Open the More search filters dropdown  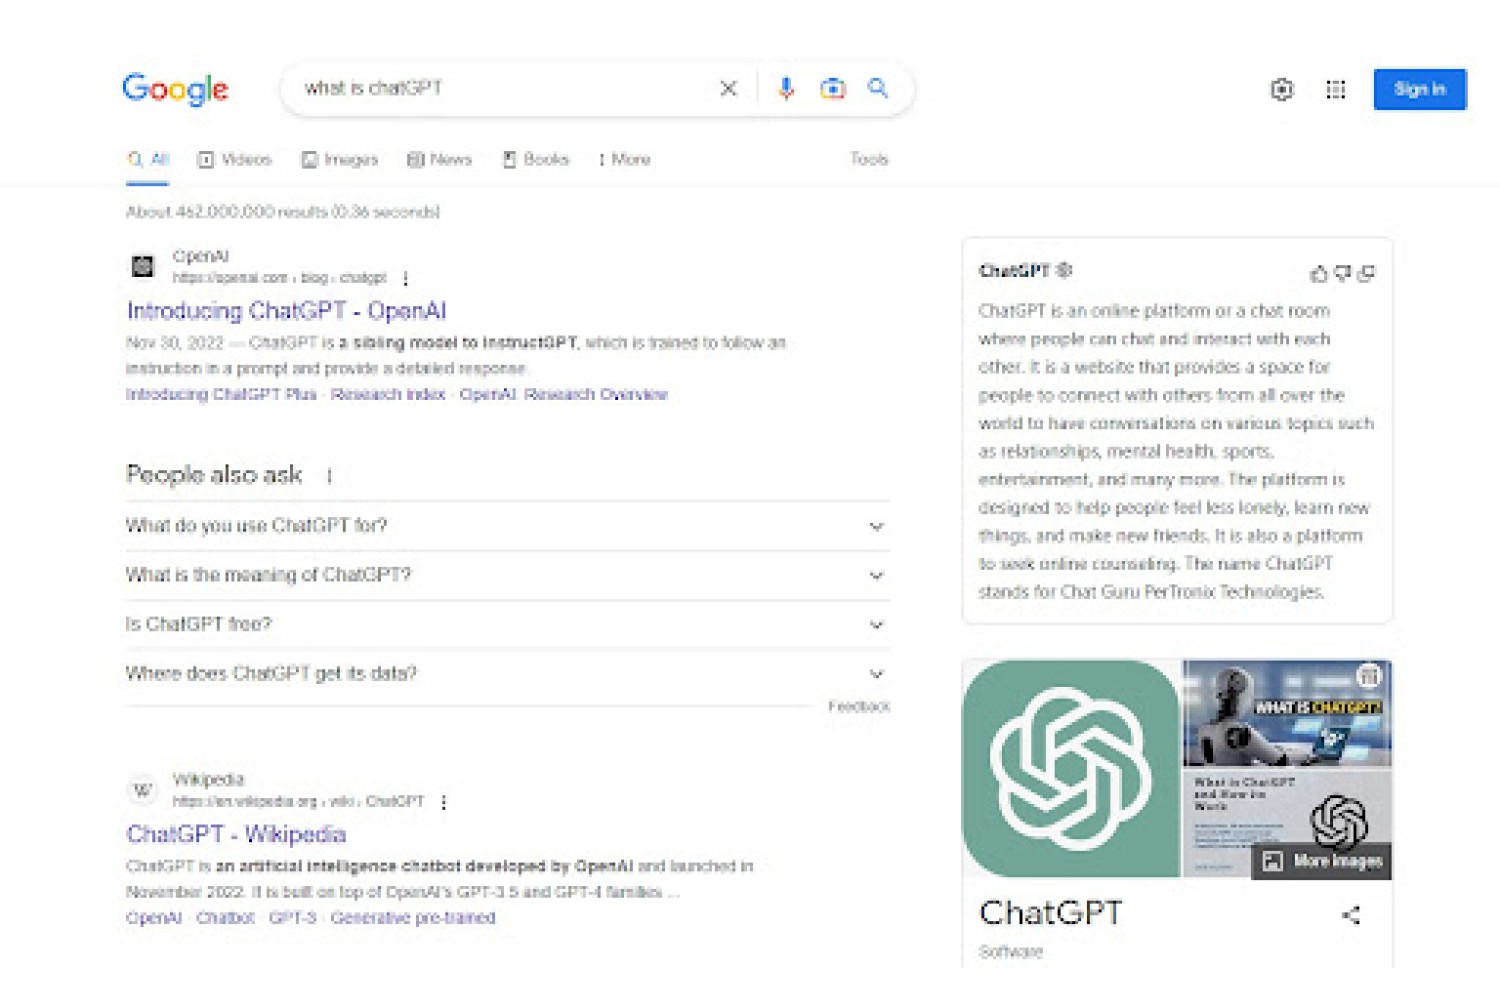(x=624, y=159)
